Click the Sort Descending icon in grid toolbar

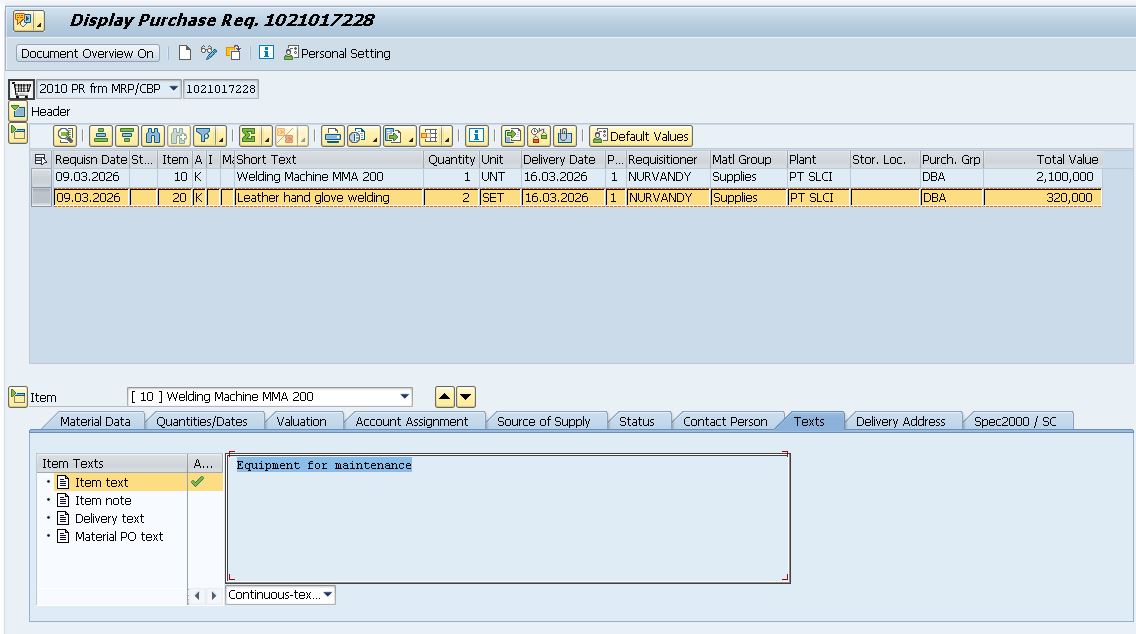tap(126, 136)
